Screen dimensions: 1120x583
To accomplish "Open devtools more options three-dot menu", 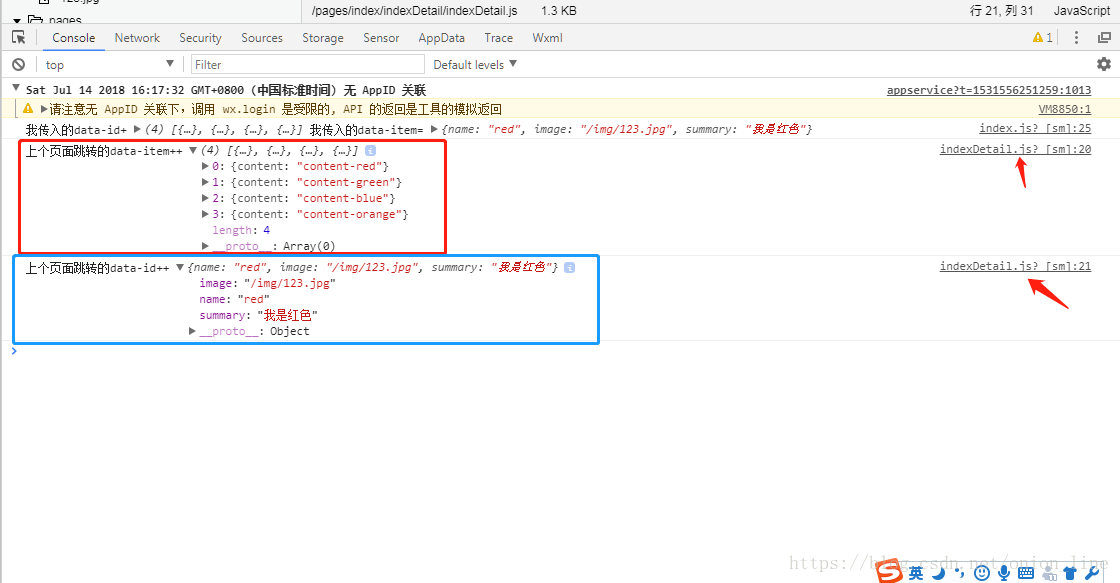I will (x=1076, y=37).
